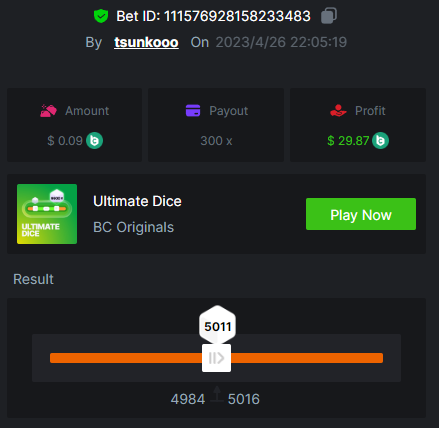Click the Ultimate Dice game title
The width and height of the screenshot is (439, 428).
pos(137,201)
